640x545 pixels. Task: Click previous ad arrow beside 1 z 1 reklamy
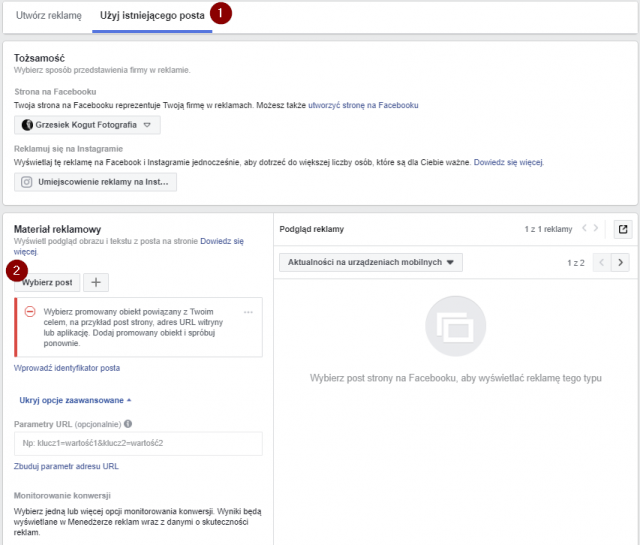click(584, 229)
